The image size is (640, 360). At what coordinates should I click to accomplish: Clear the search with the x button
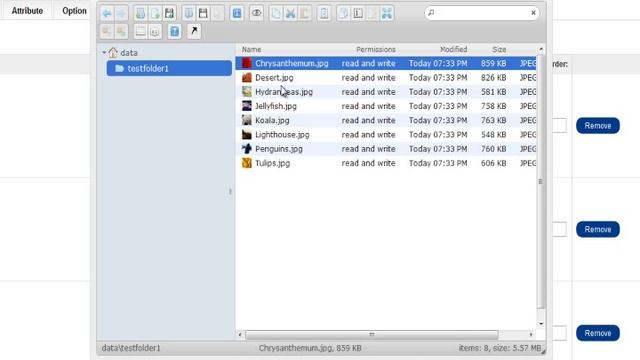point(533,13)
